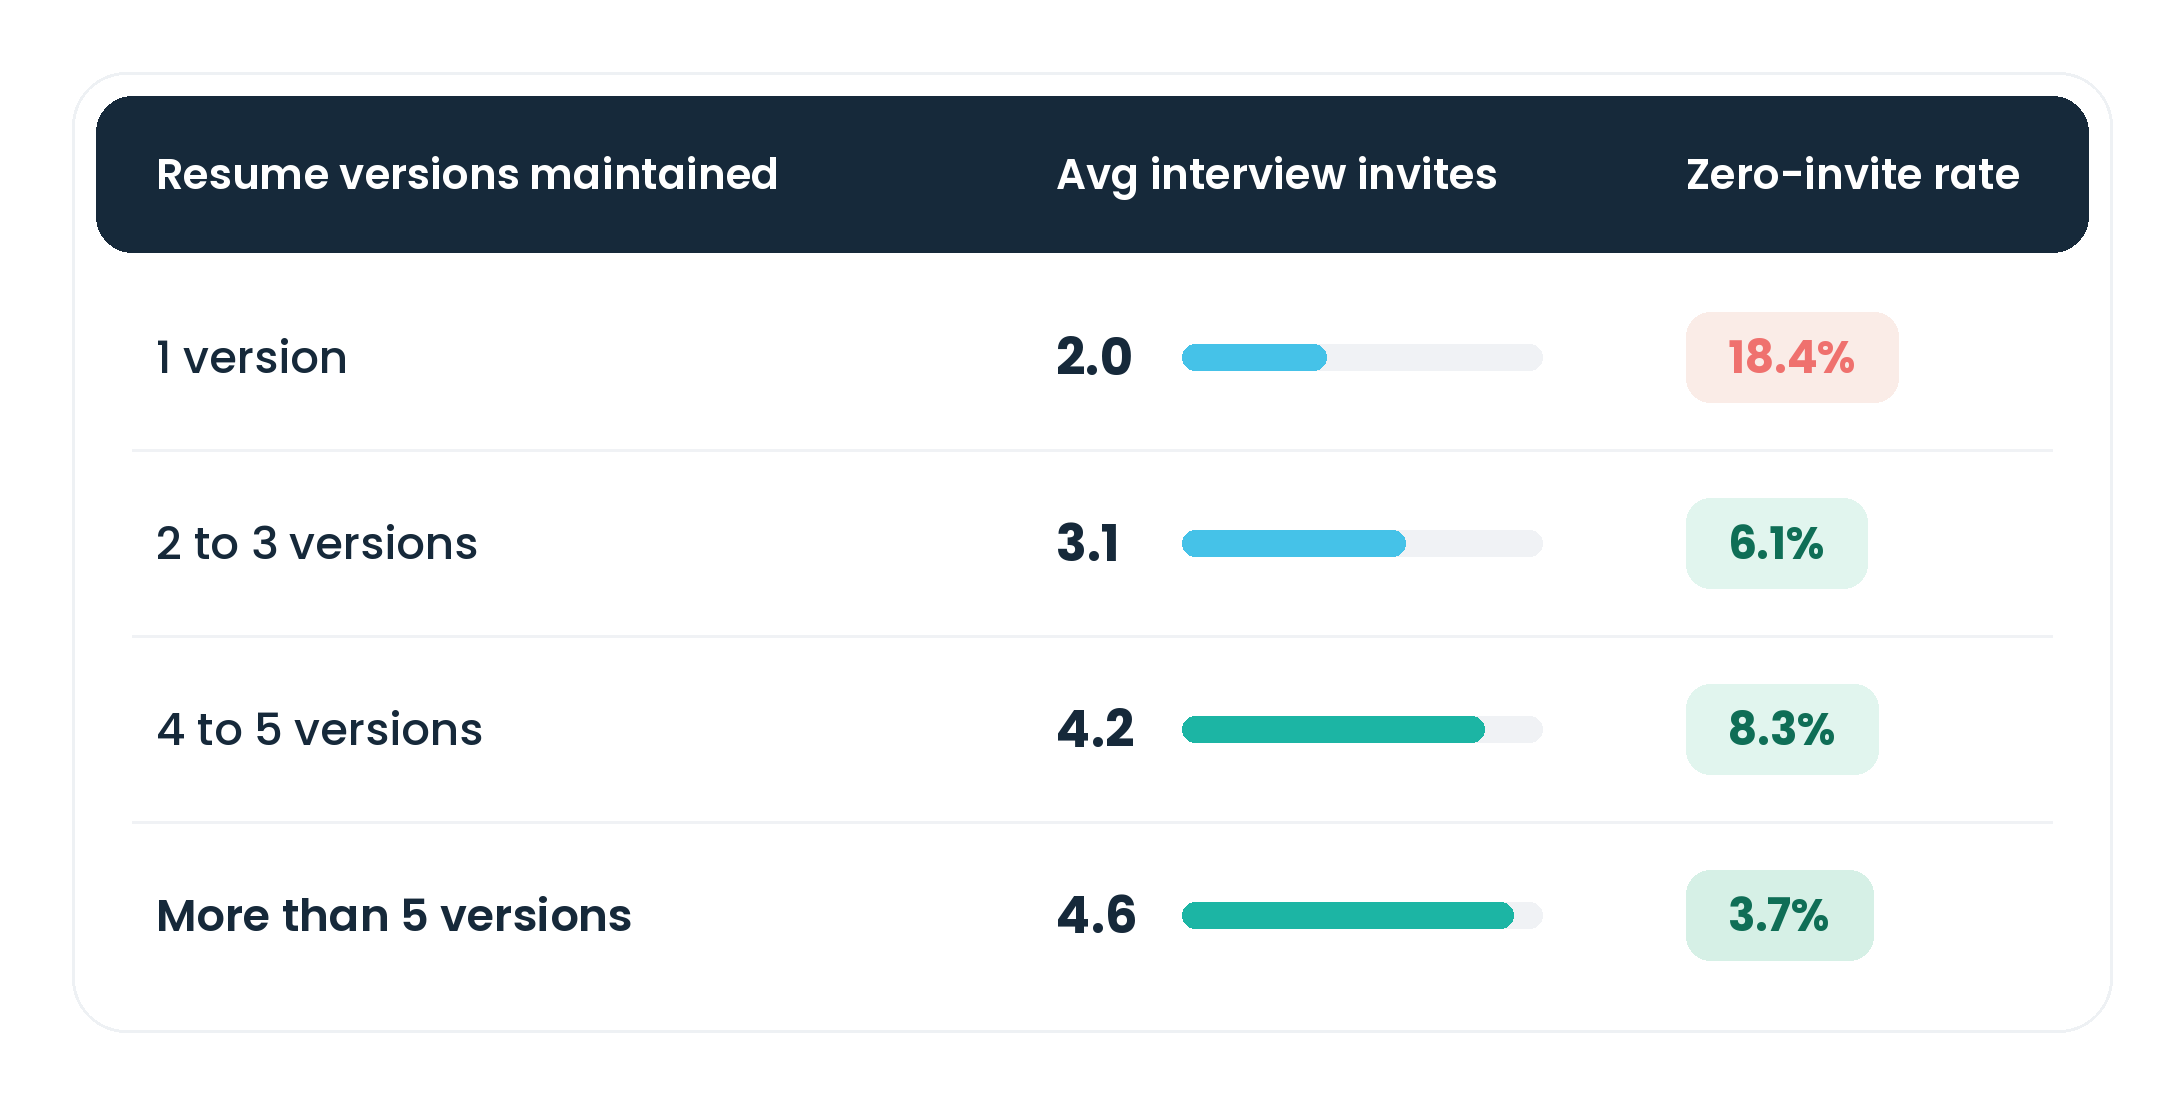Click the 2.0 average invites value
Image resolution: width=2184 pixels, height=1104 pixels.
[1094, 357]
